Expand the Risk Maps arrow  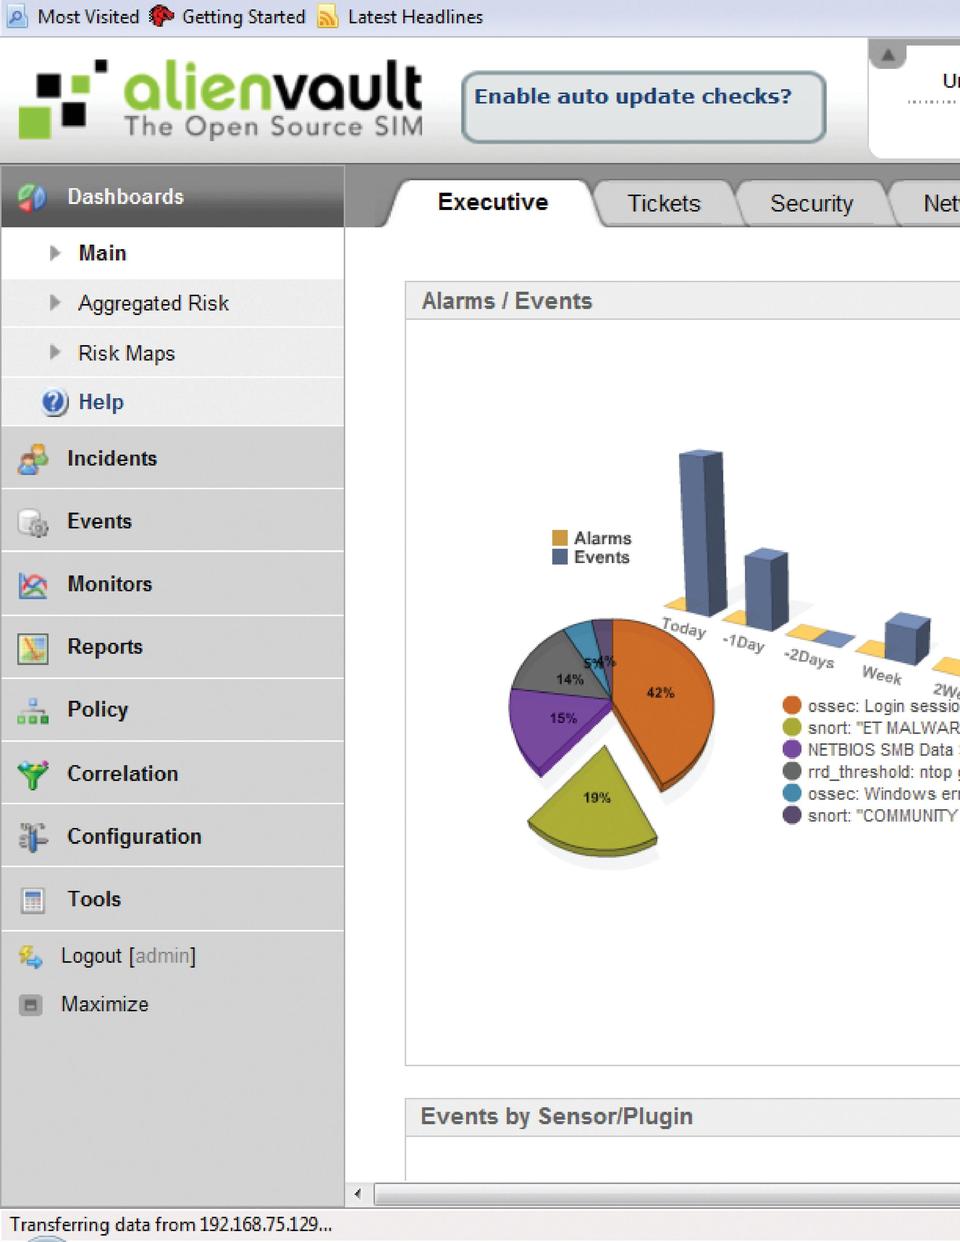click(55, 353)
